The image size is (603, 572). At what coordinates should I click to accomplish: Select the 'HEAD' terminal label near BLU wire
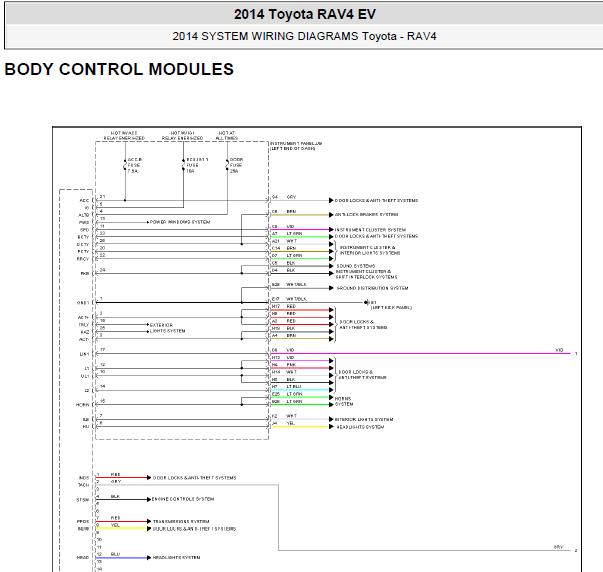[x=83, y=558]
